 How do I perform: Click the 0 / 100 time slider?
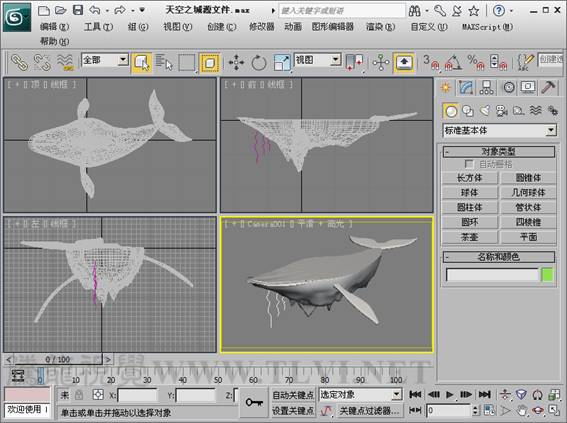[58, 359]
